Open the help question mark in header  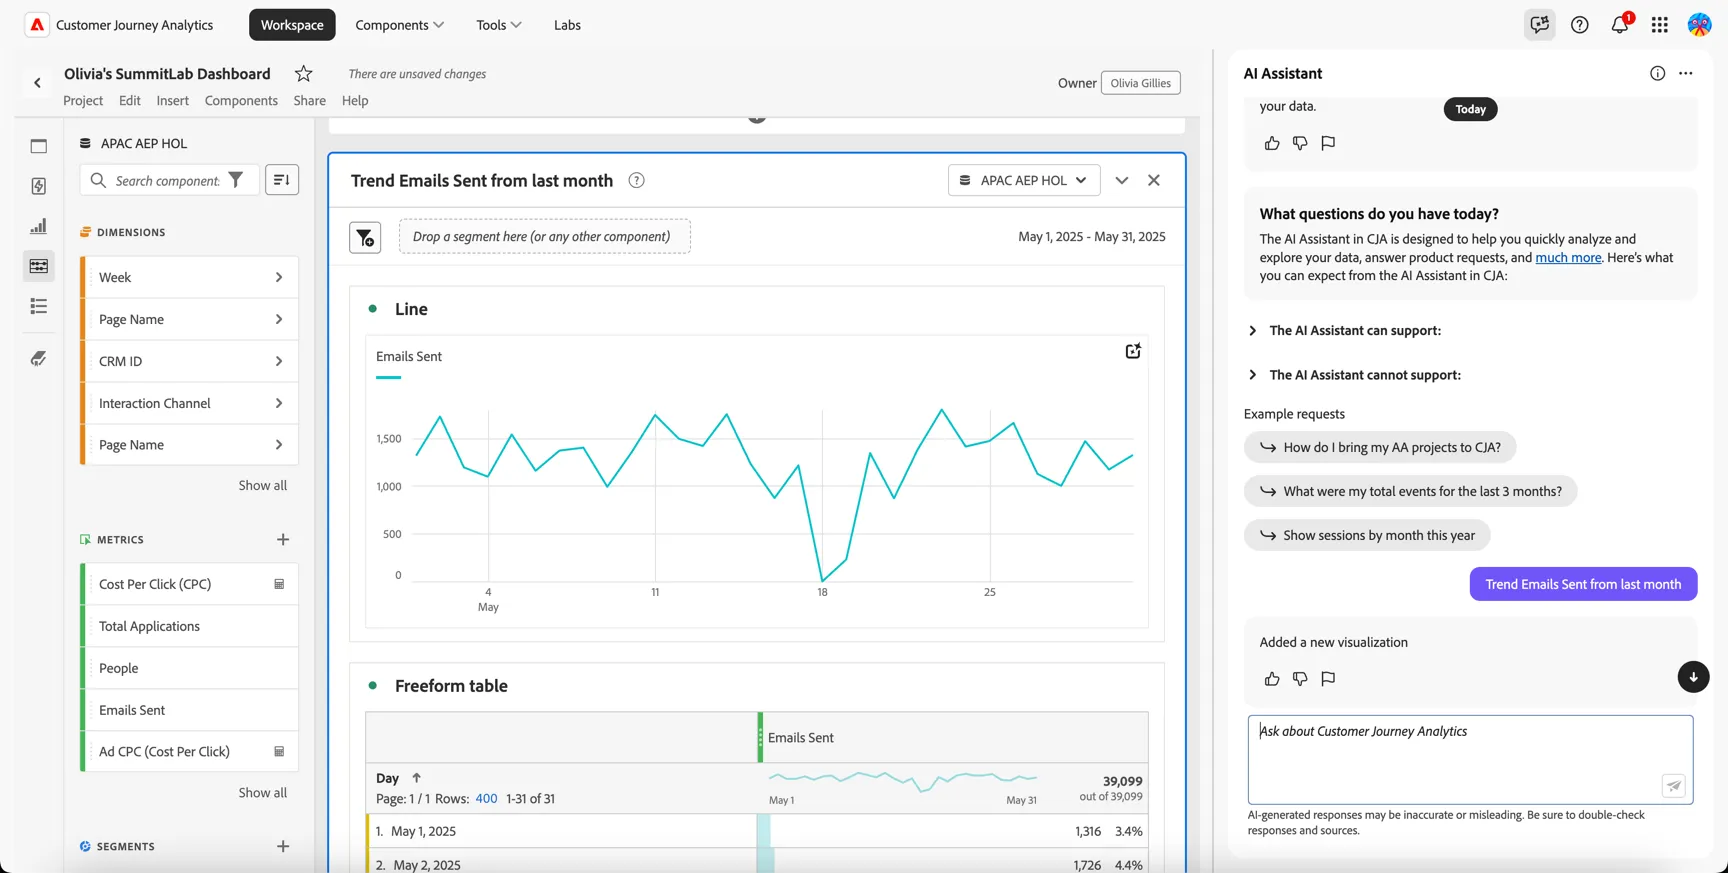click(x=1580, y=25)
